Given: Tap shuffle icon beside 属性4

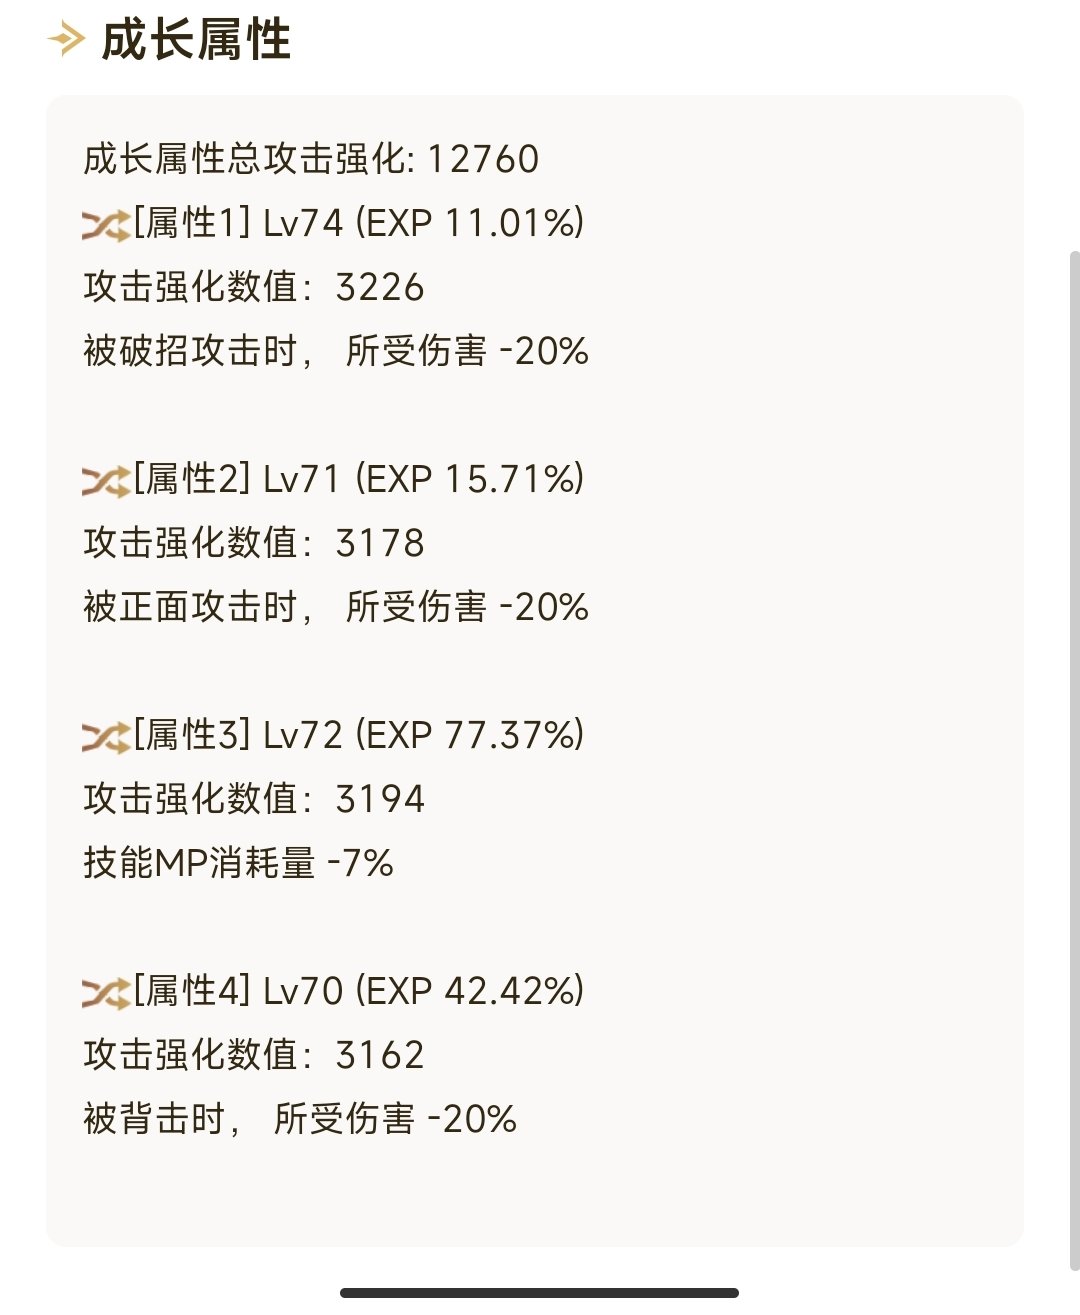Looking at the screenshot, I should pos(106,993).
